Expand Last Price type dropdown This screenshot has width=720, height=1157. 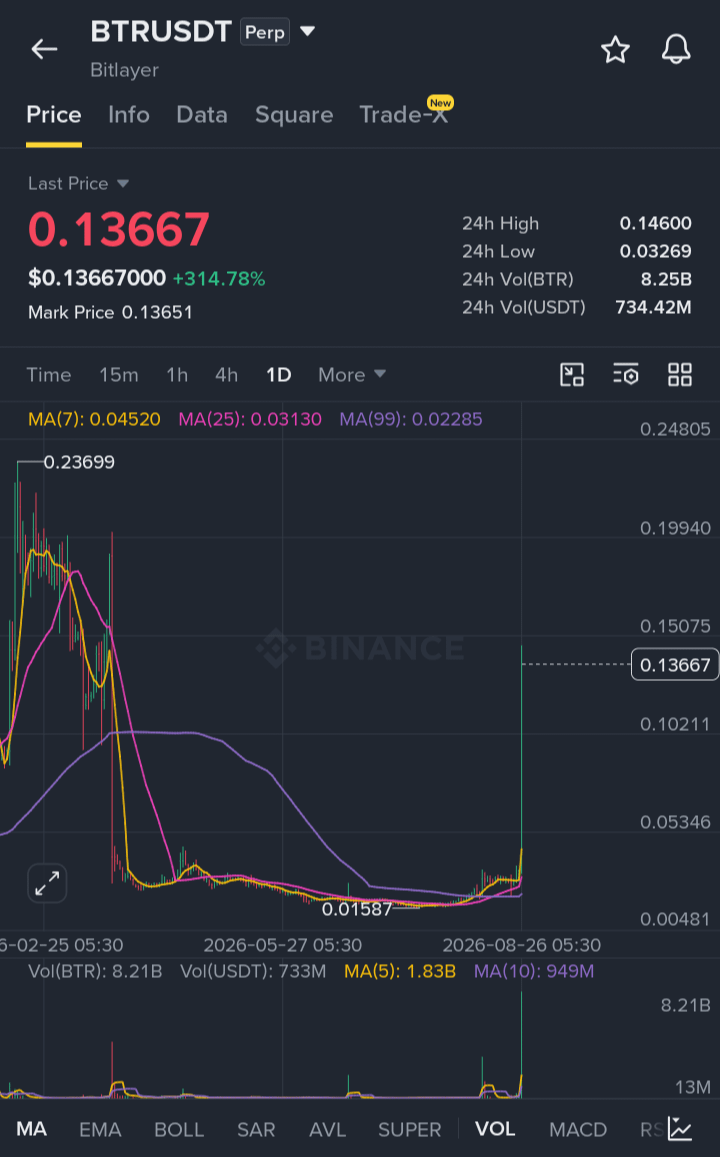[122, 184]
